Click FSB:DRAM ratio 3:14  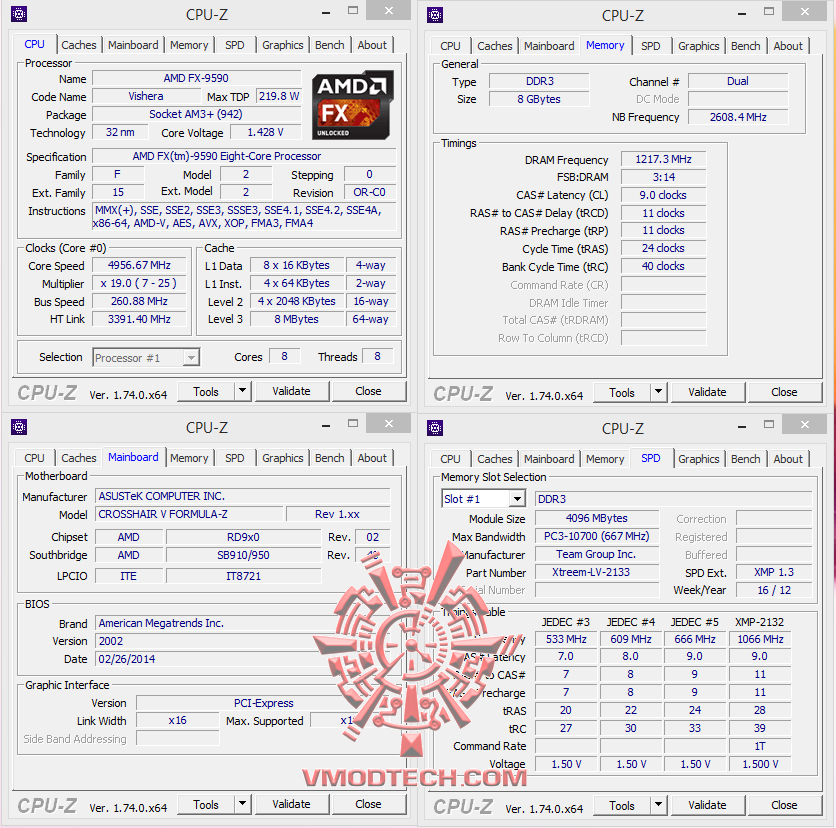[x=663, y=177]
